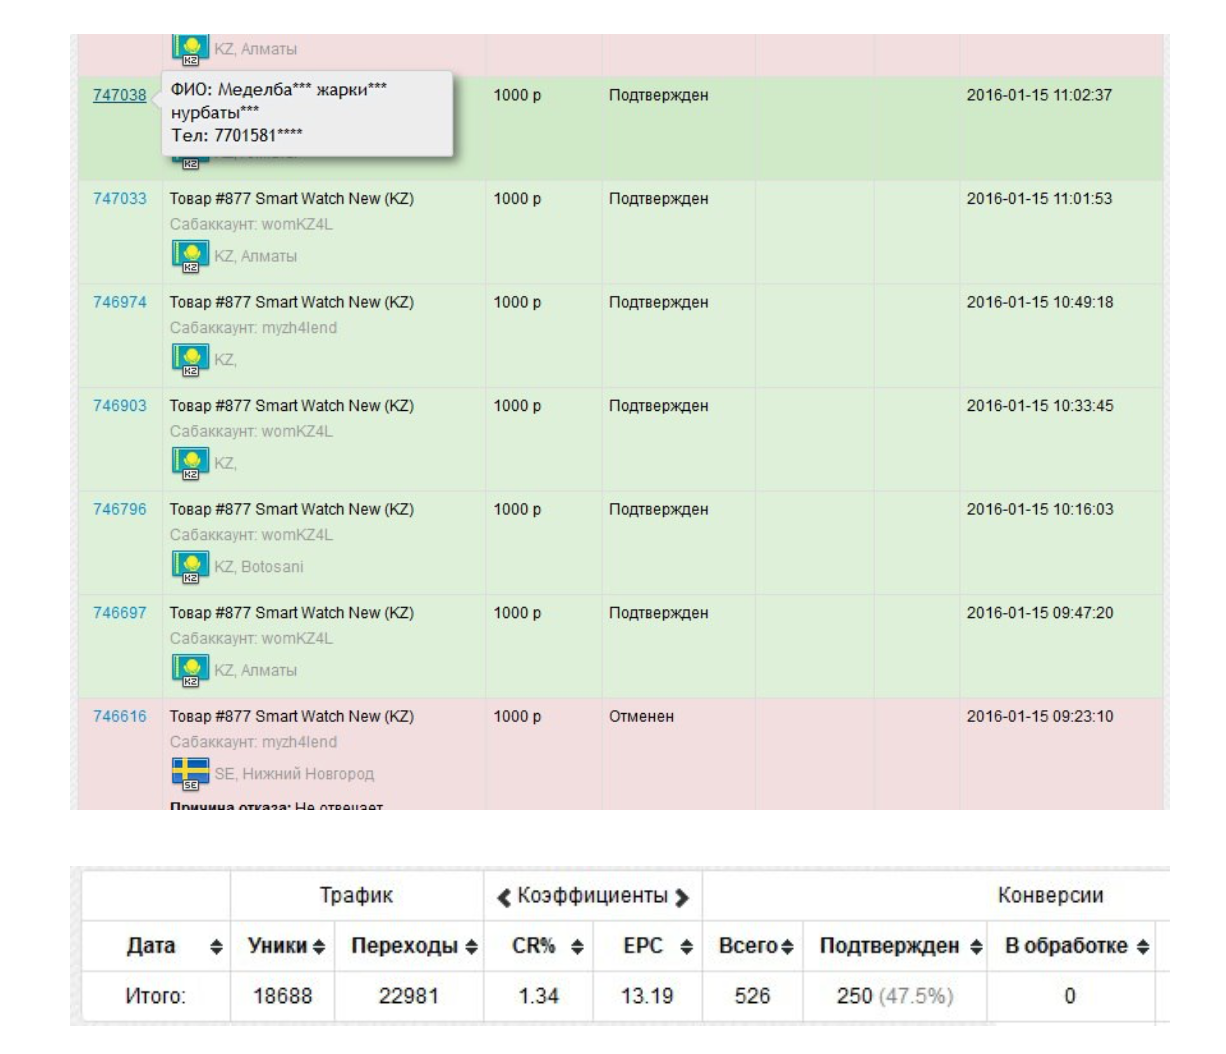Click Kazakhstan flag icon in order 746697 row
Viewport: 1226px width, 1054px height.
(x=190, y=670)
